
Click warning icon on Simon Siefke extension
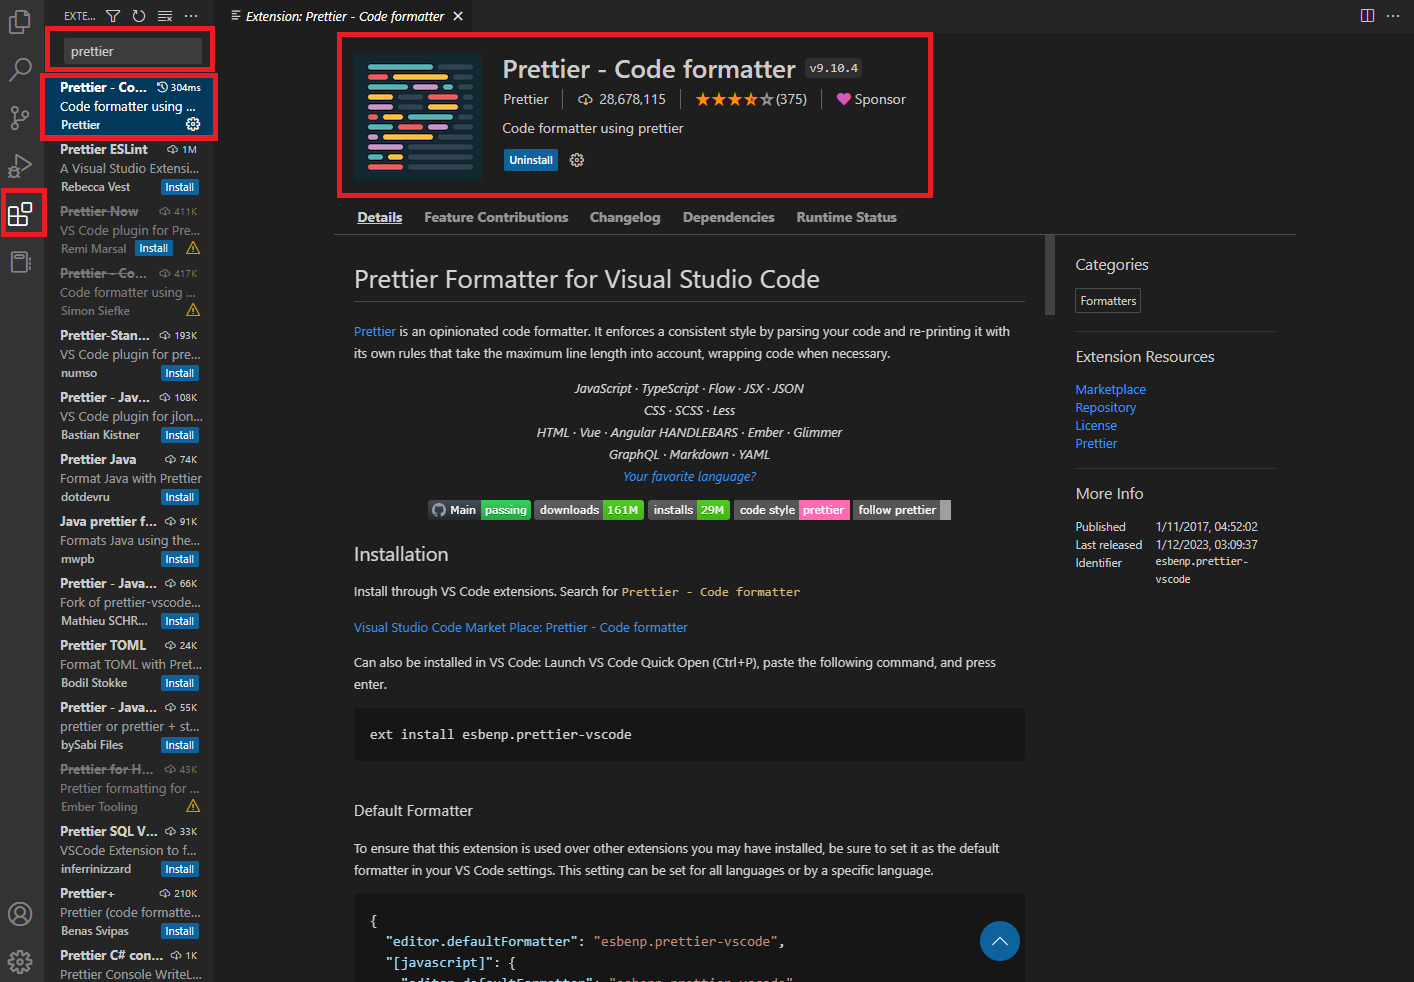[193, 310]
